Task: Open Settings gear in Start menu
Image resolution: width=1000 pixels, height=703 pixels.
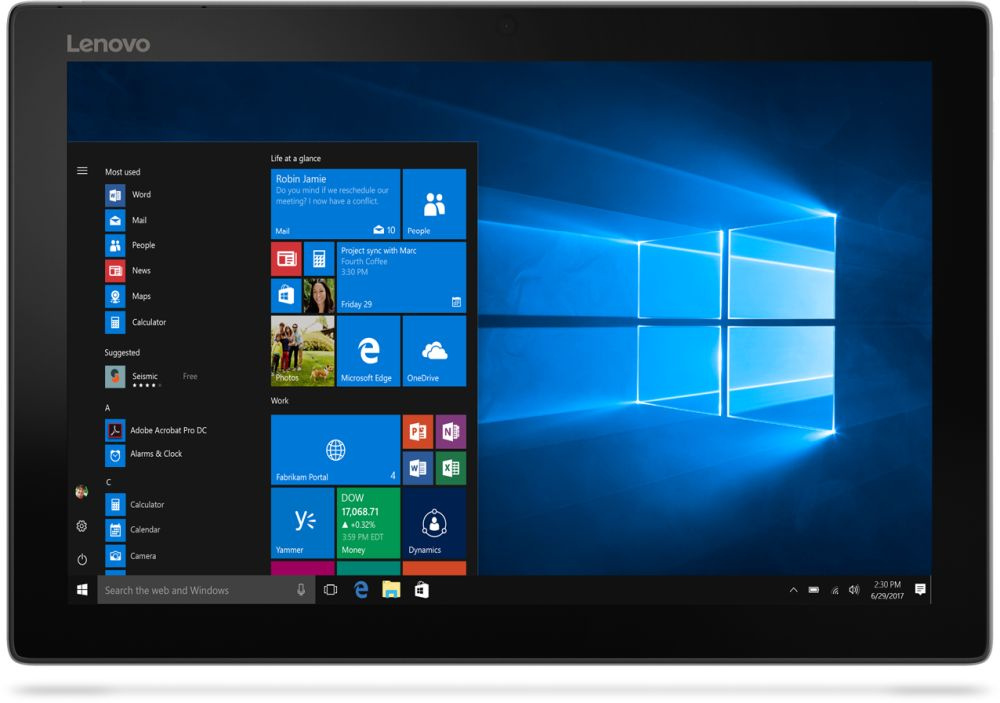Action: coord(82,526)
